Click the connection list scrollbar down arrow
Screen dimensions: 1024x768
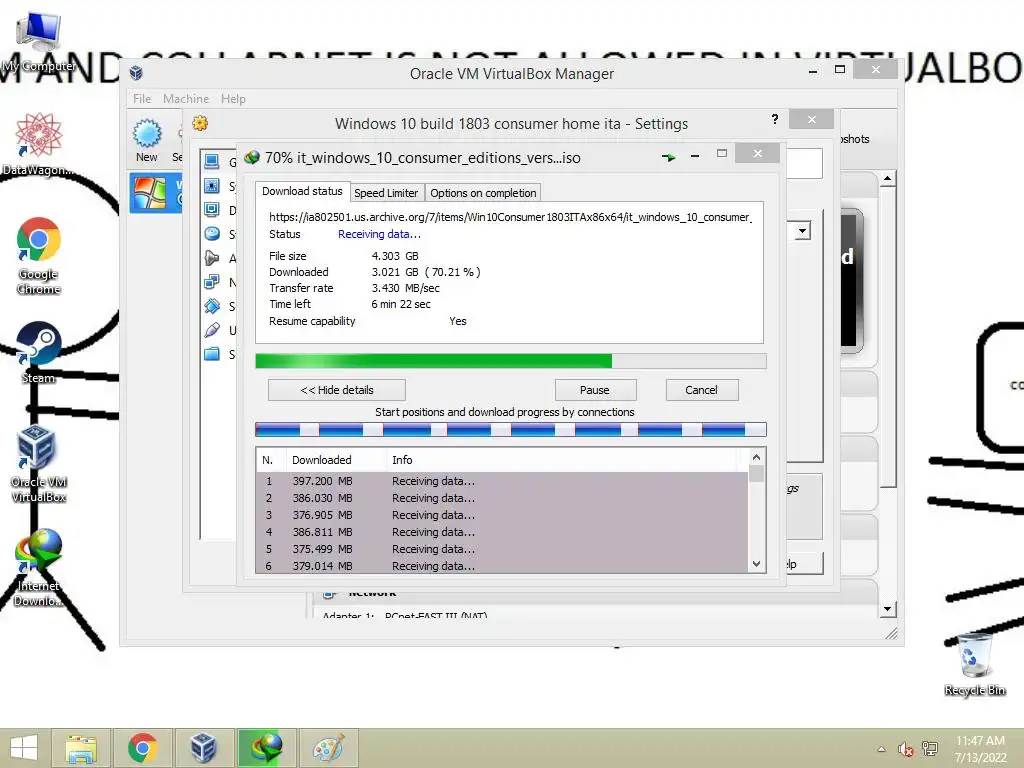(x=756, y=564)
